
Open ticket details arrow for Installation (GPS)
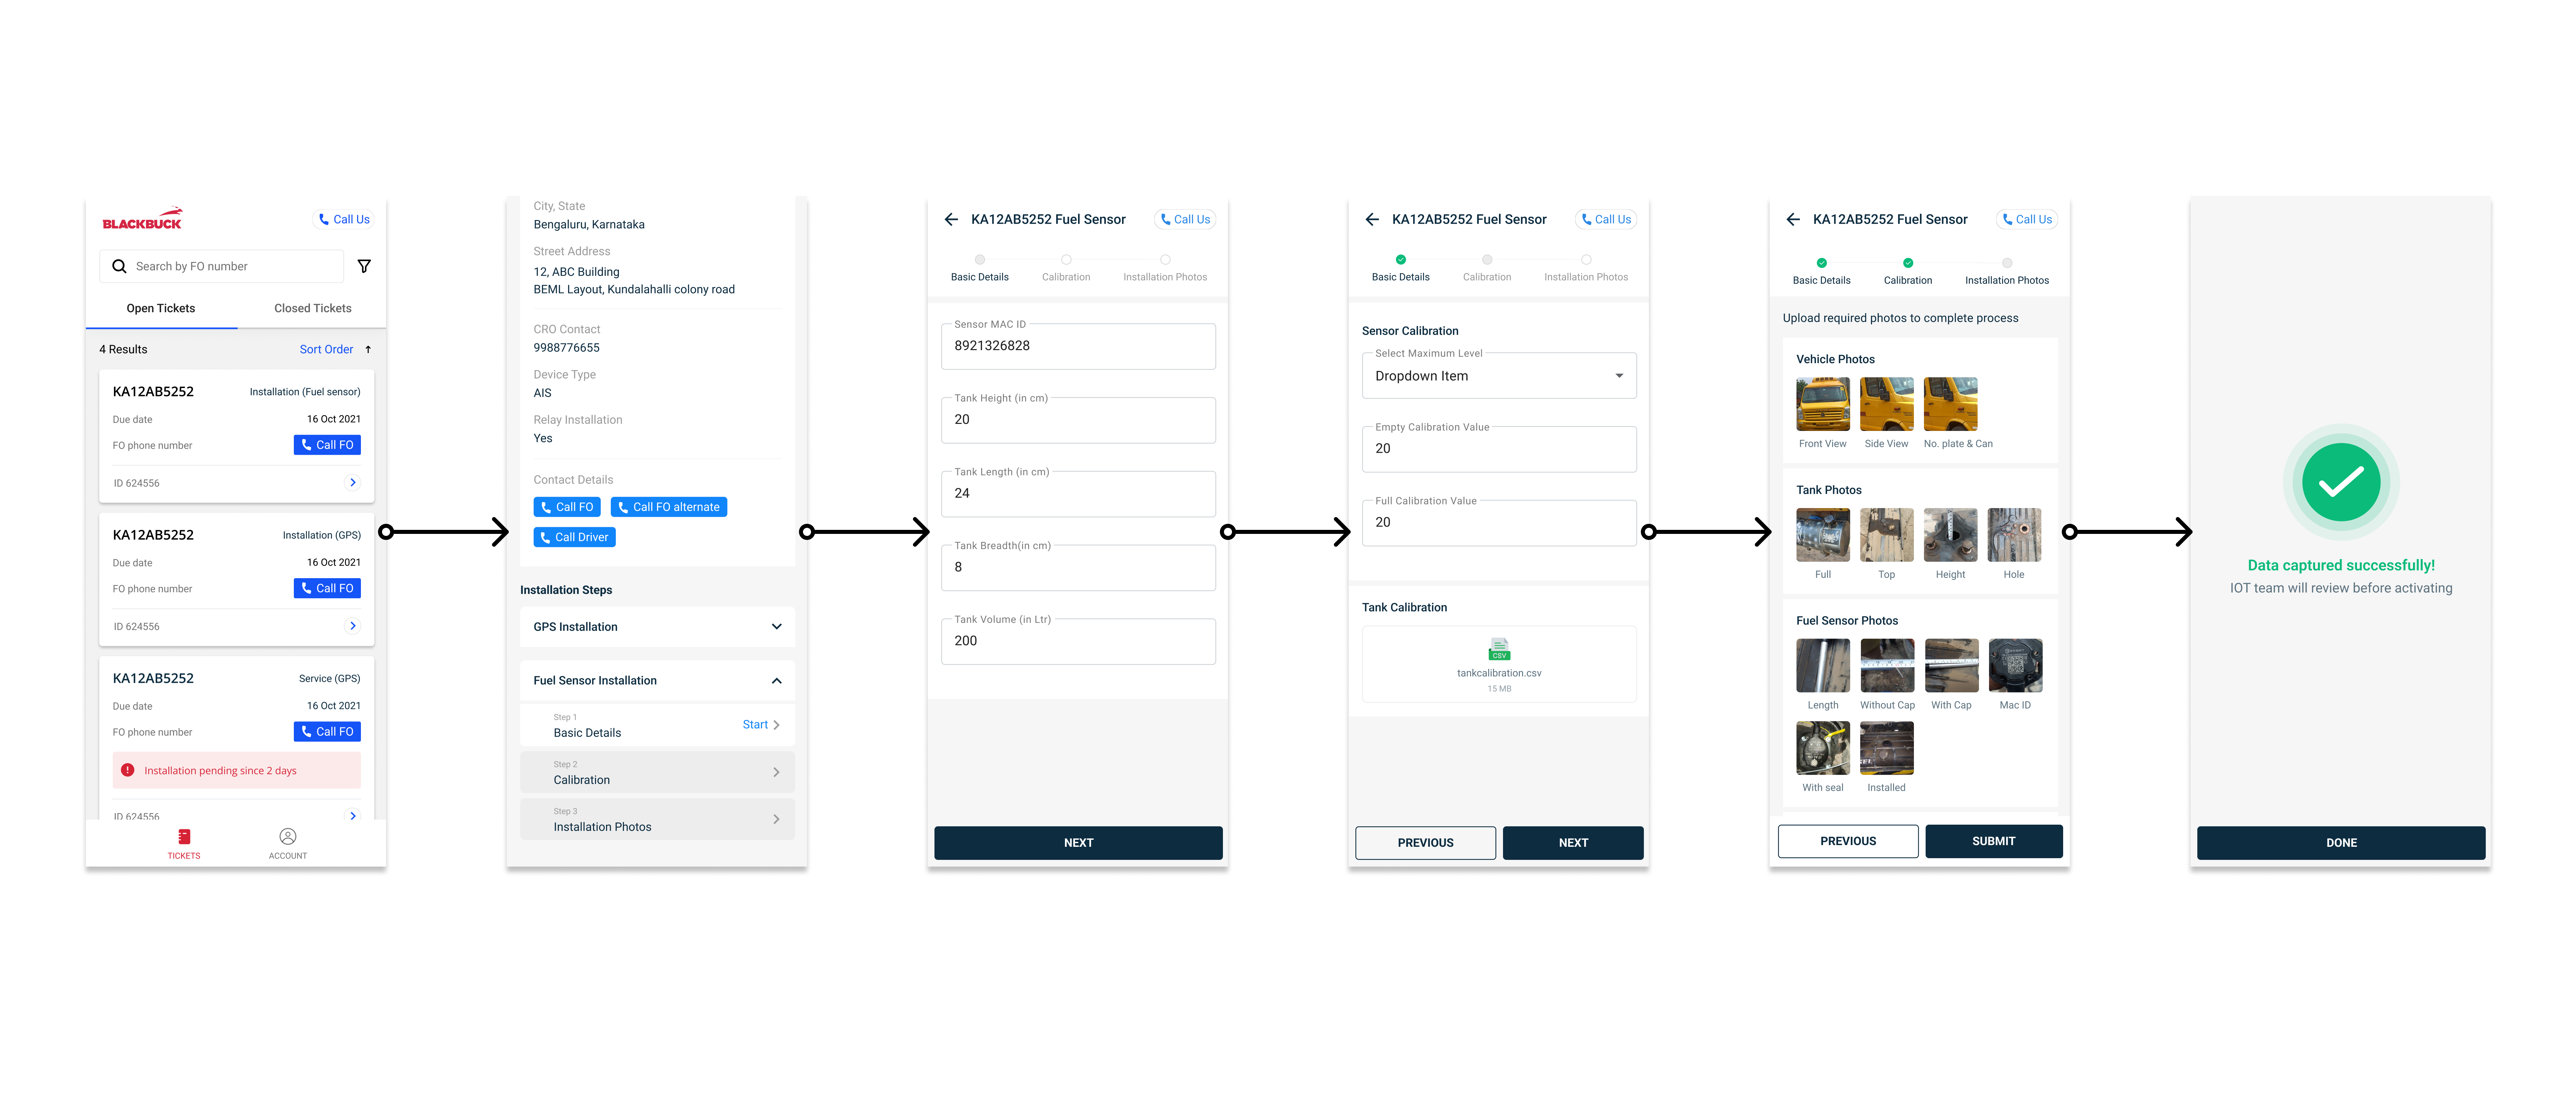[x=353, y=626]
